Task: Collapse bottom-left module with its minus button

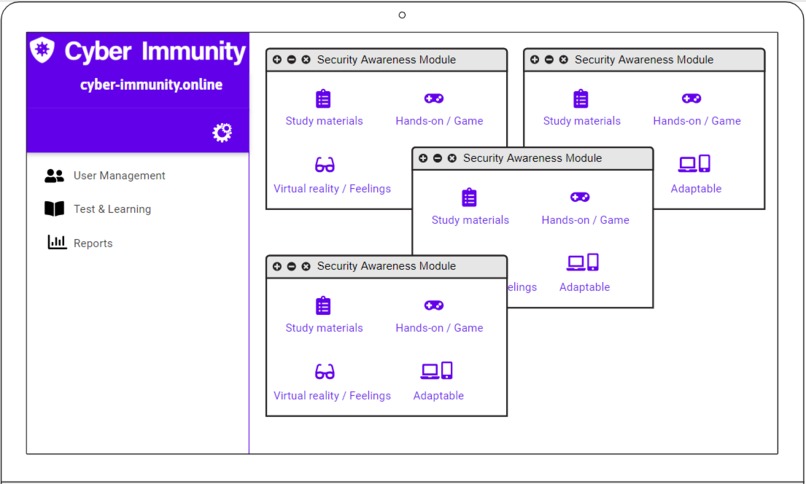Action: click(x=291, y=266)
